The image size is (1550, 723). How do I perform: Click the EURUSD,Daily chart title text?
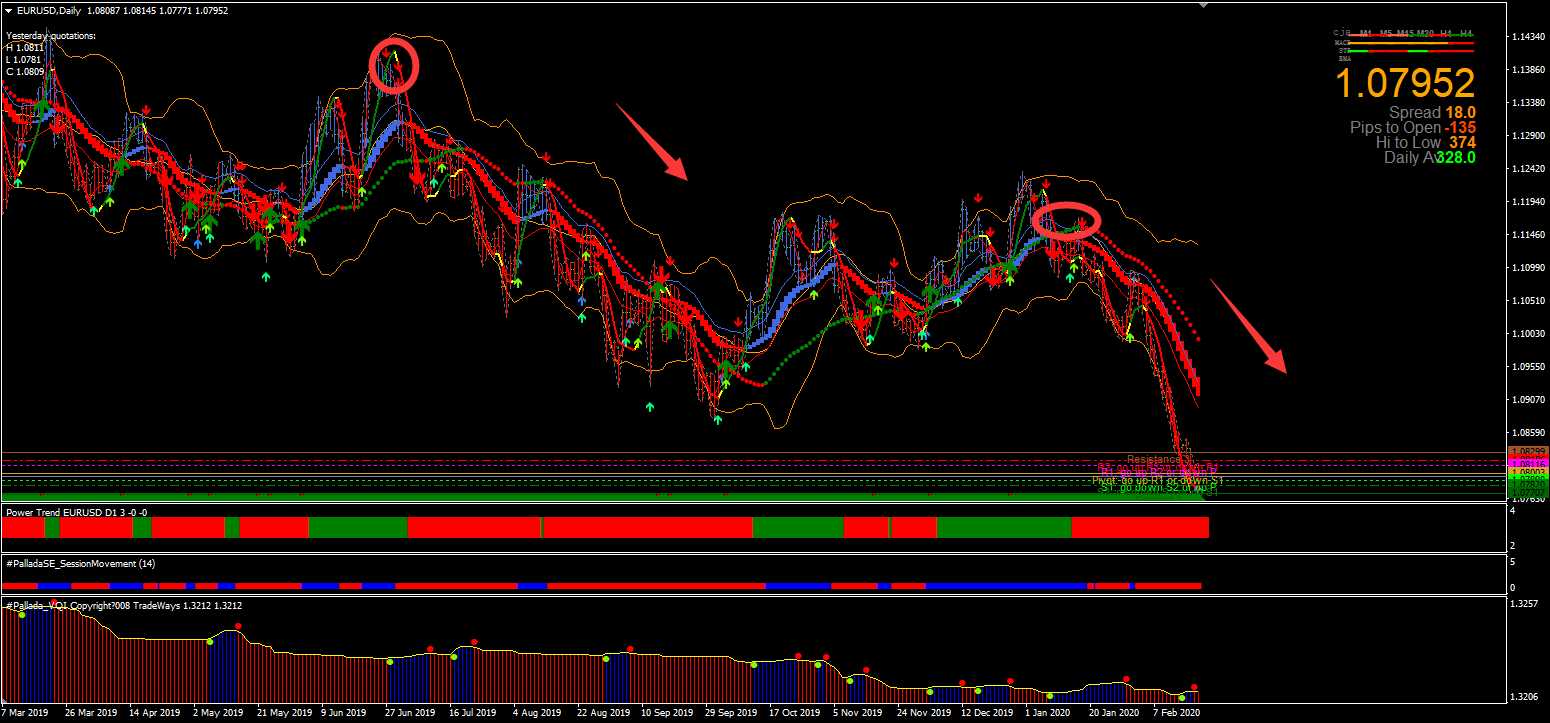pos(48,11)
